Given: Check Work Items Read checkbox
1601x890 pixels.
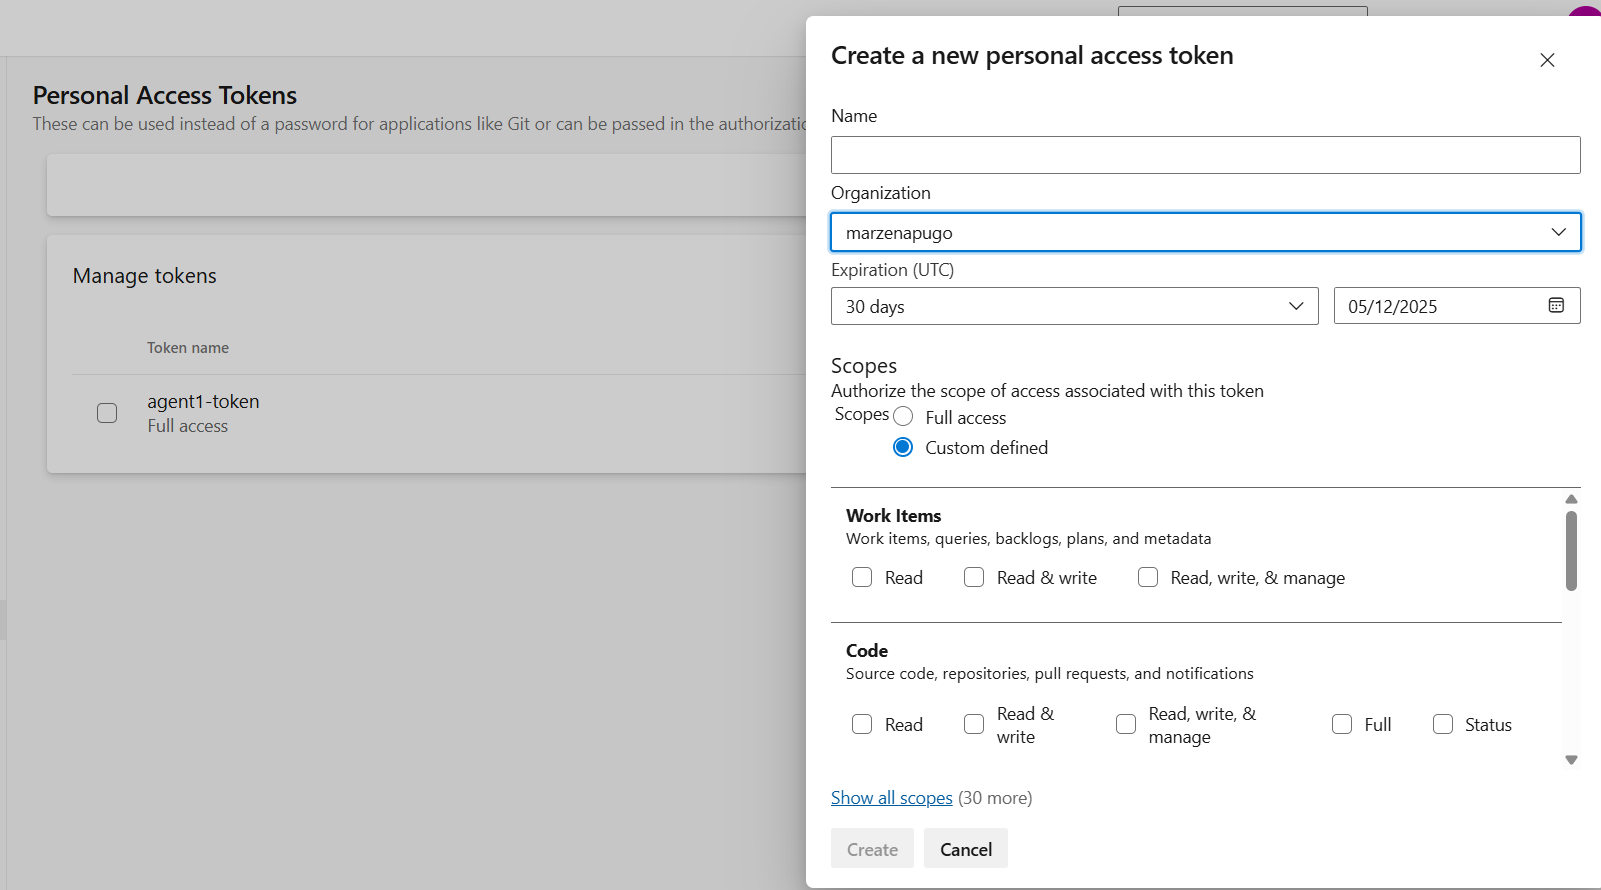Looking at the screenshot, I should click(x=862, y=577).
